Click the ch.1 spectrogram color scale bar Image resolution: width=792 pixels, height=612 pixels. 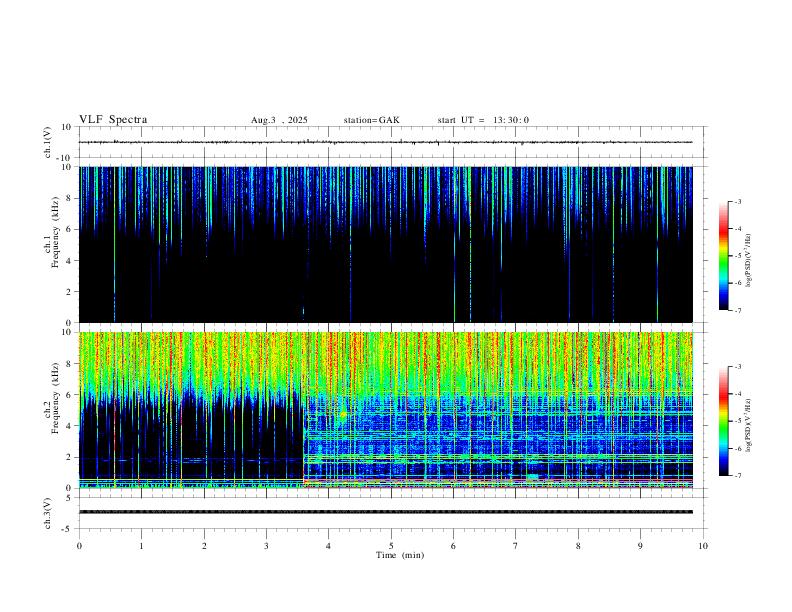[723, 256]
